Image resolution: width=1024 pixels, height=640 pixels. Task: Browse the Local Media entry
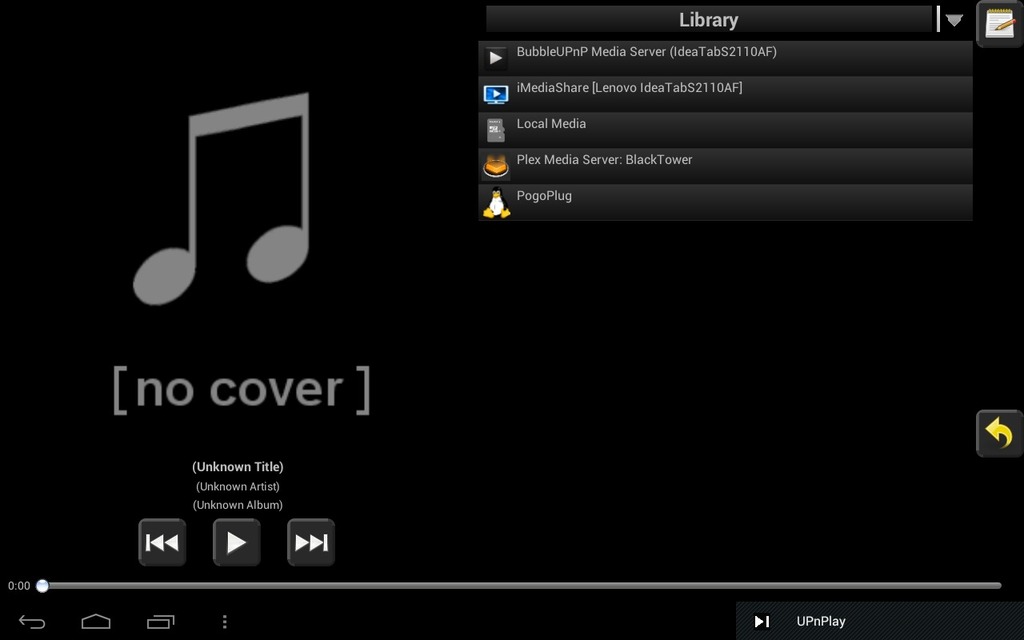point(725,130)
